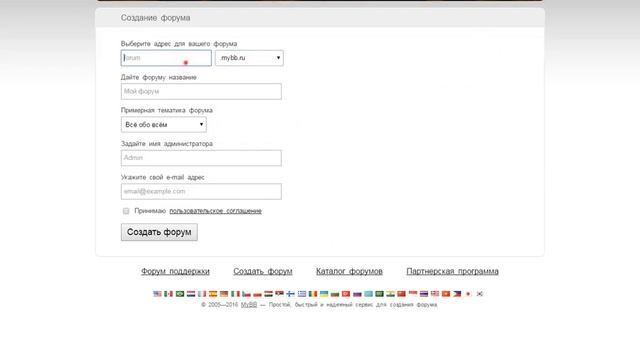Open the пользовательское соглашение link
Image resolution: width=640 pixels, height=360 pixels.
tap(216, 211)
